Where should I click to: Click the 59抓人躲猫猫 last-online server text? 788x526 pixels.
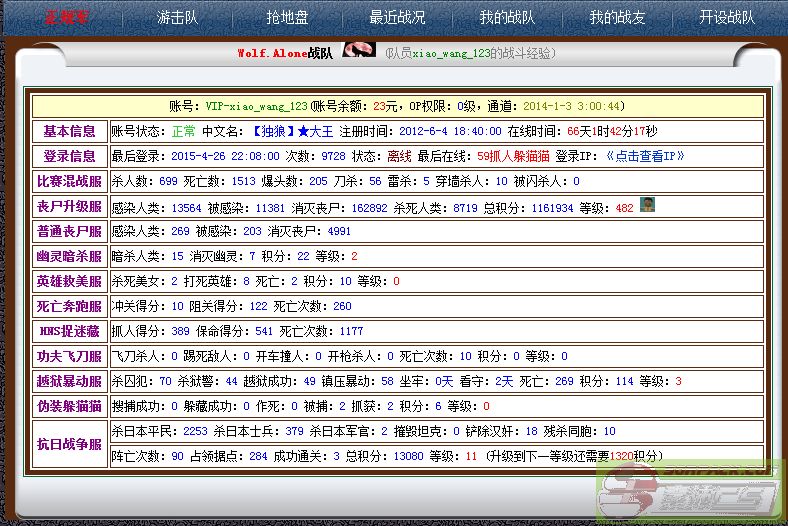513,156
